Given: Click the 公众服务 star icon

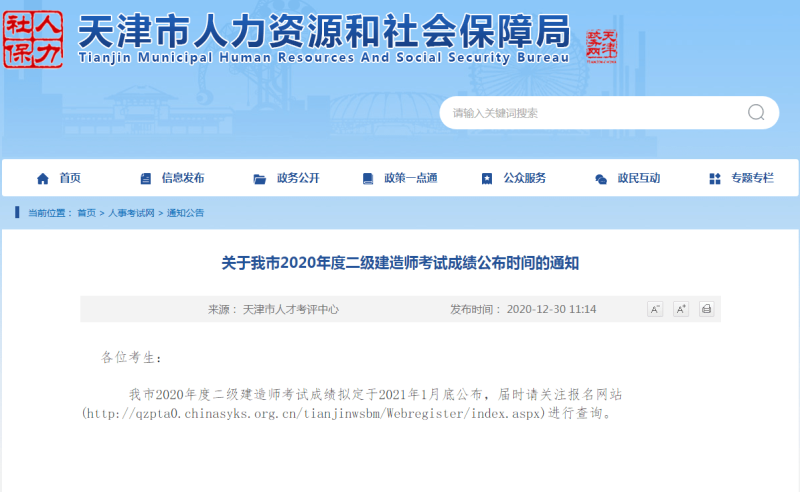Looking at the screenshot, I should click(x=487, y=179).
